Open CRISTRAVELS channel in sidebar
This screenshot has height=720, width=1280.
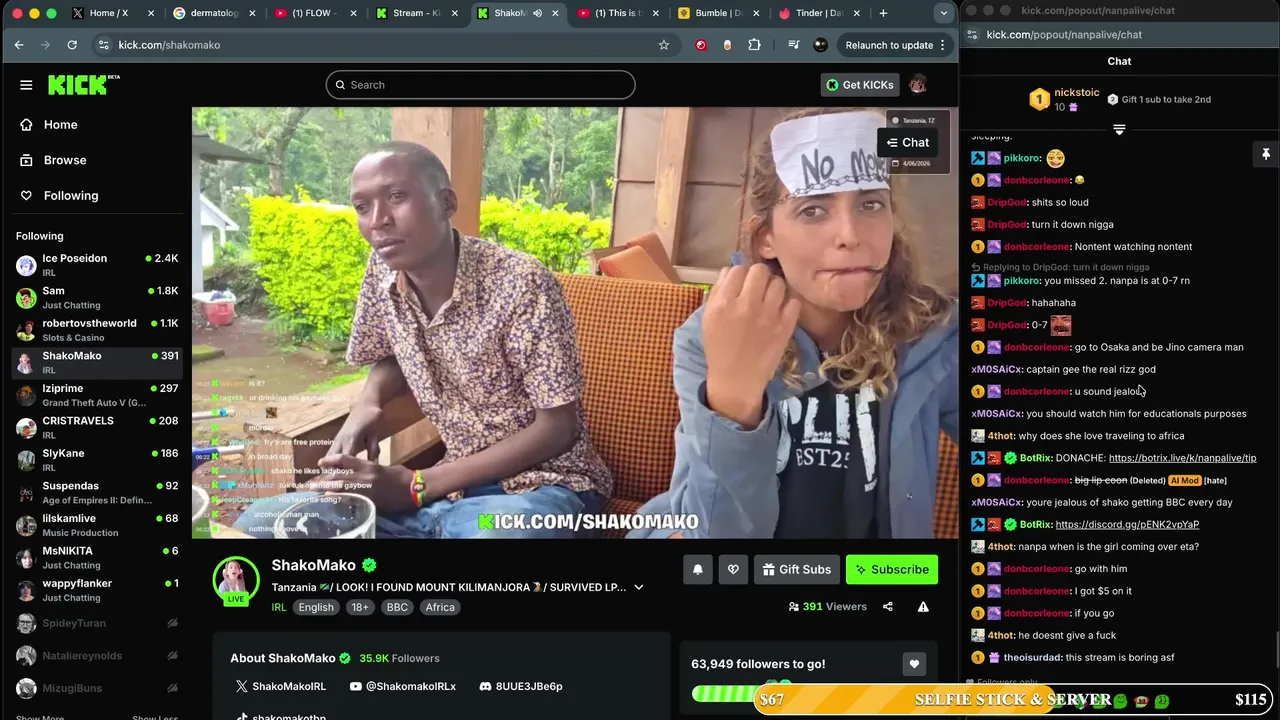96,427
